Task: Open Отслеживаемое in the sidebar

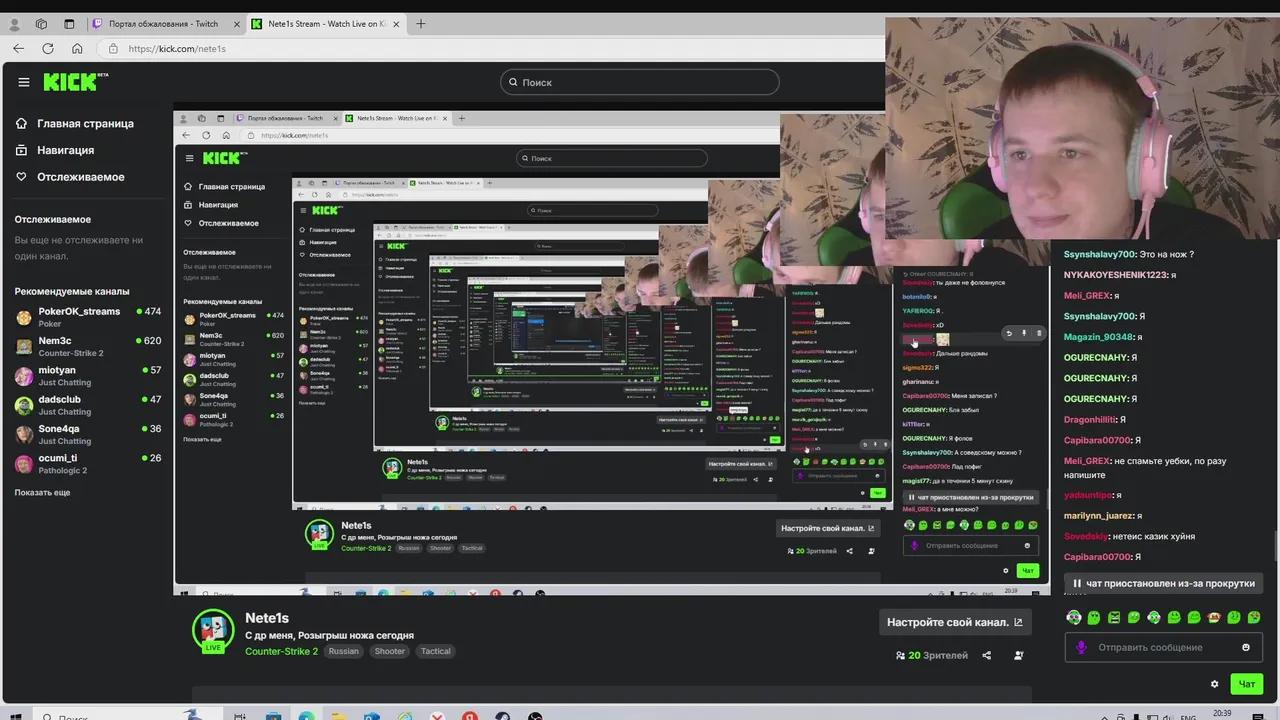Action: 70,177
